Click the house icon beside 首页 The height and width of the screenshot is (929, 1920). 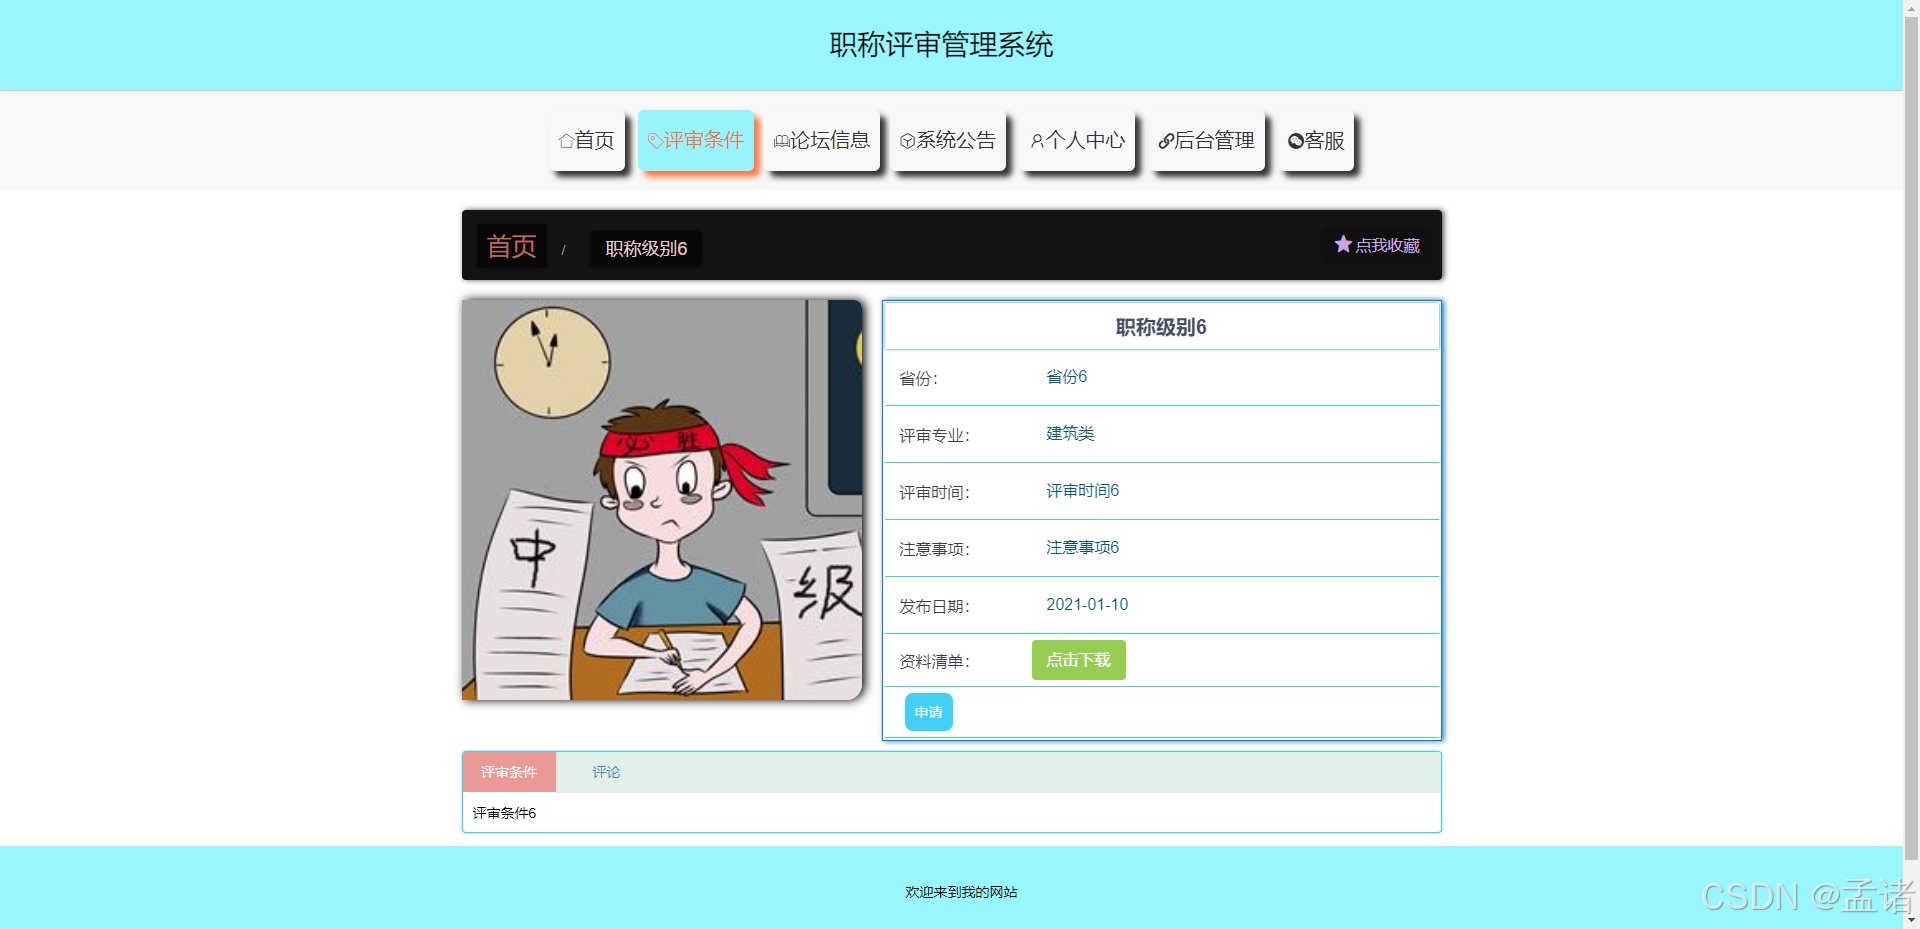(566, 141)
